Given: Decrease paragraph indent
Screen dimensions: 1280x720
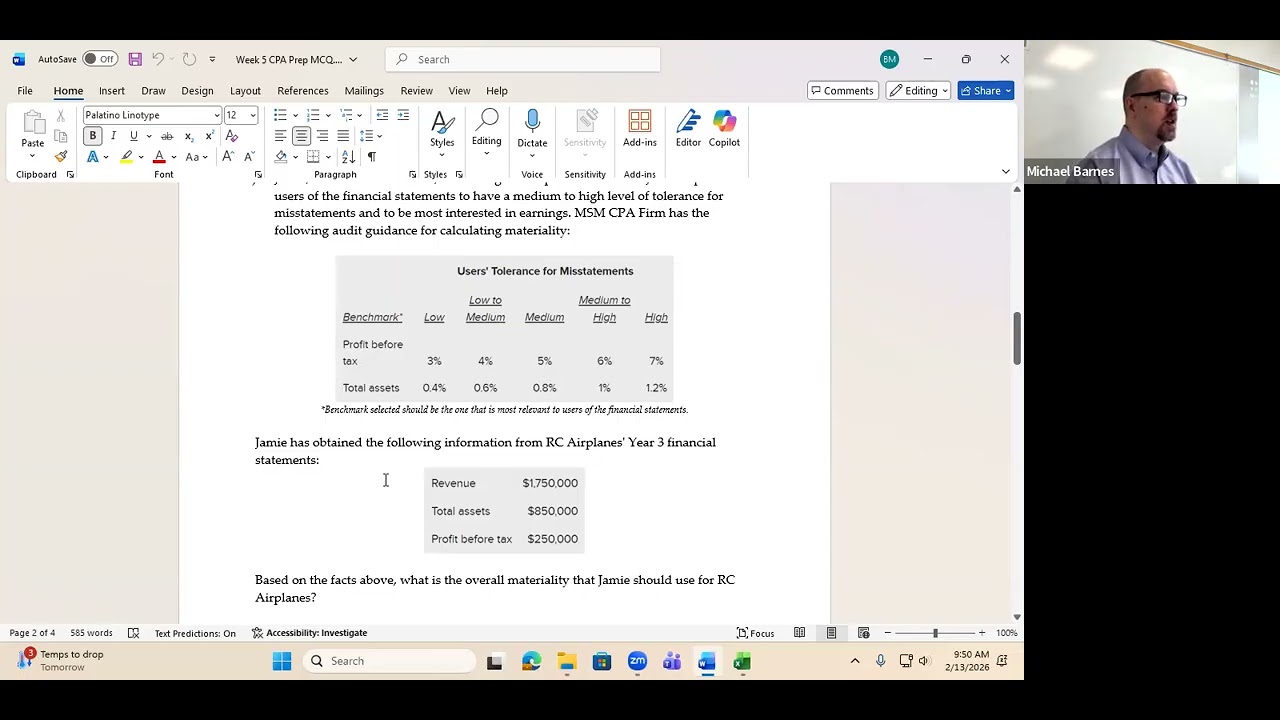Looking at the screenshot, I should coord(382,115).
